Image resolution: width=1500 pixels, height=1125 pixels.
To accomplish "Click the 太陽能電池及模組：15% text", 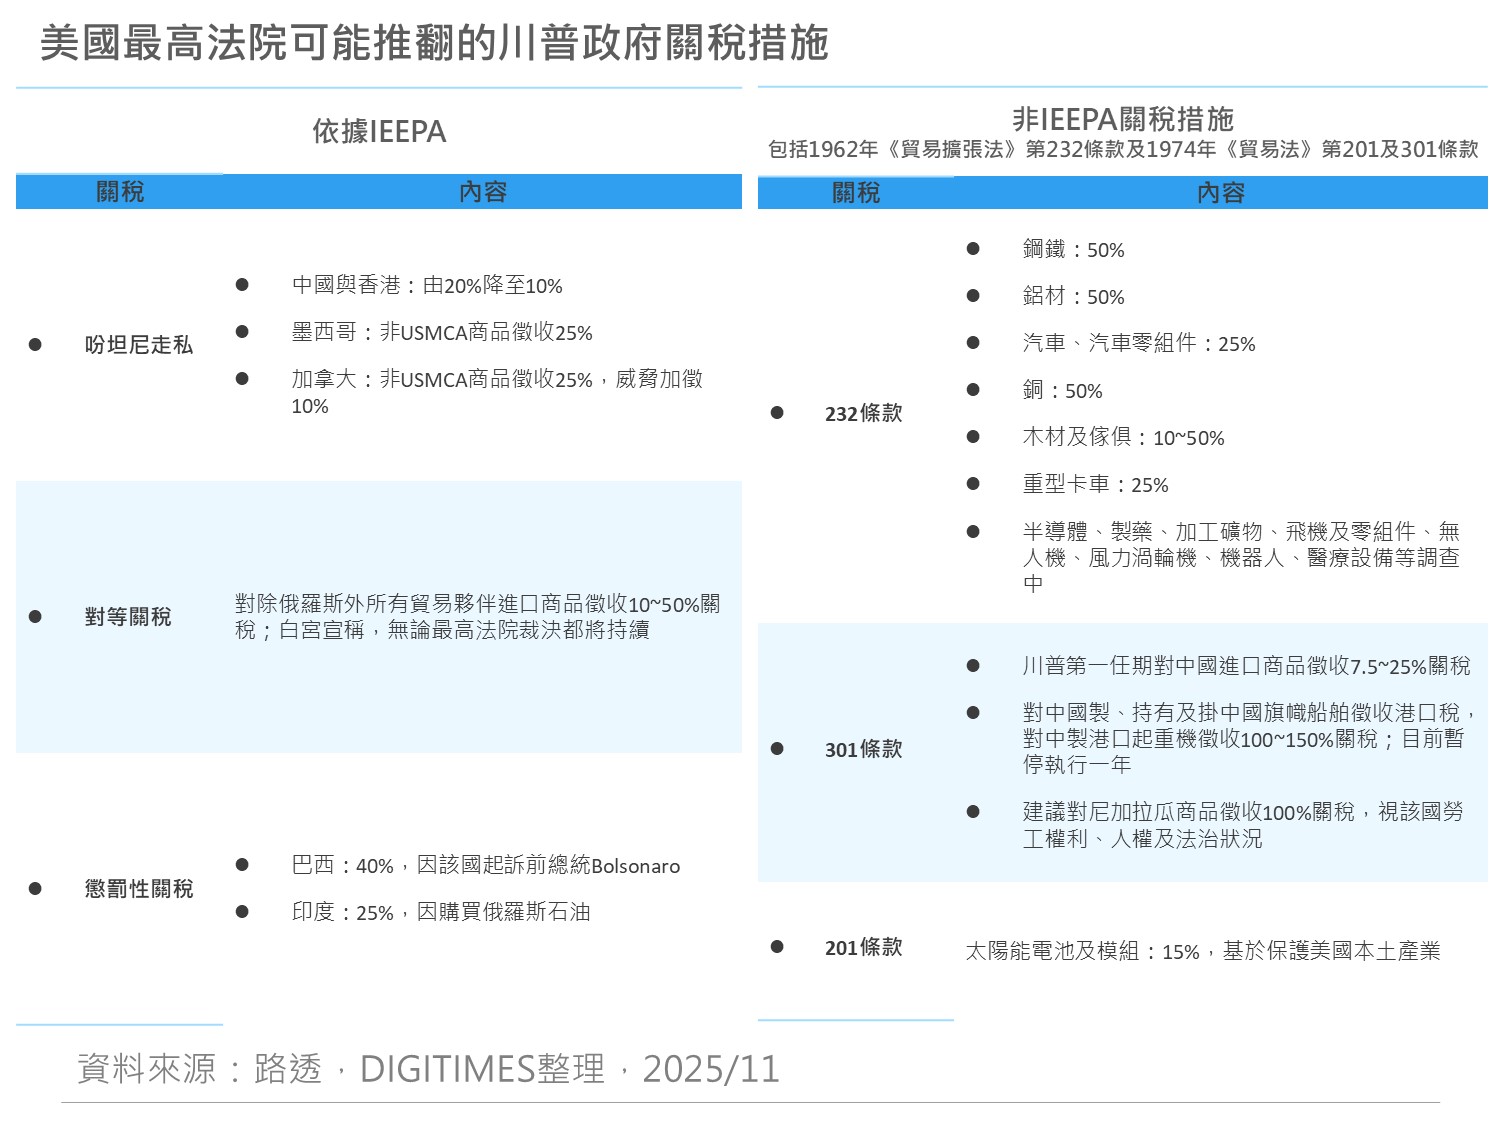I will click(x=1202, y=952).
